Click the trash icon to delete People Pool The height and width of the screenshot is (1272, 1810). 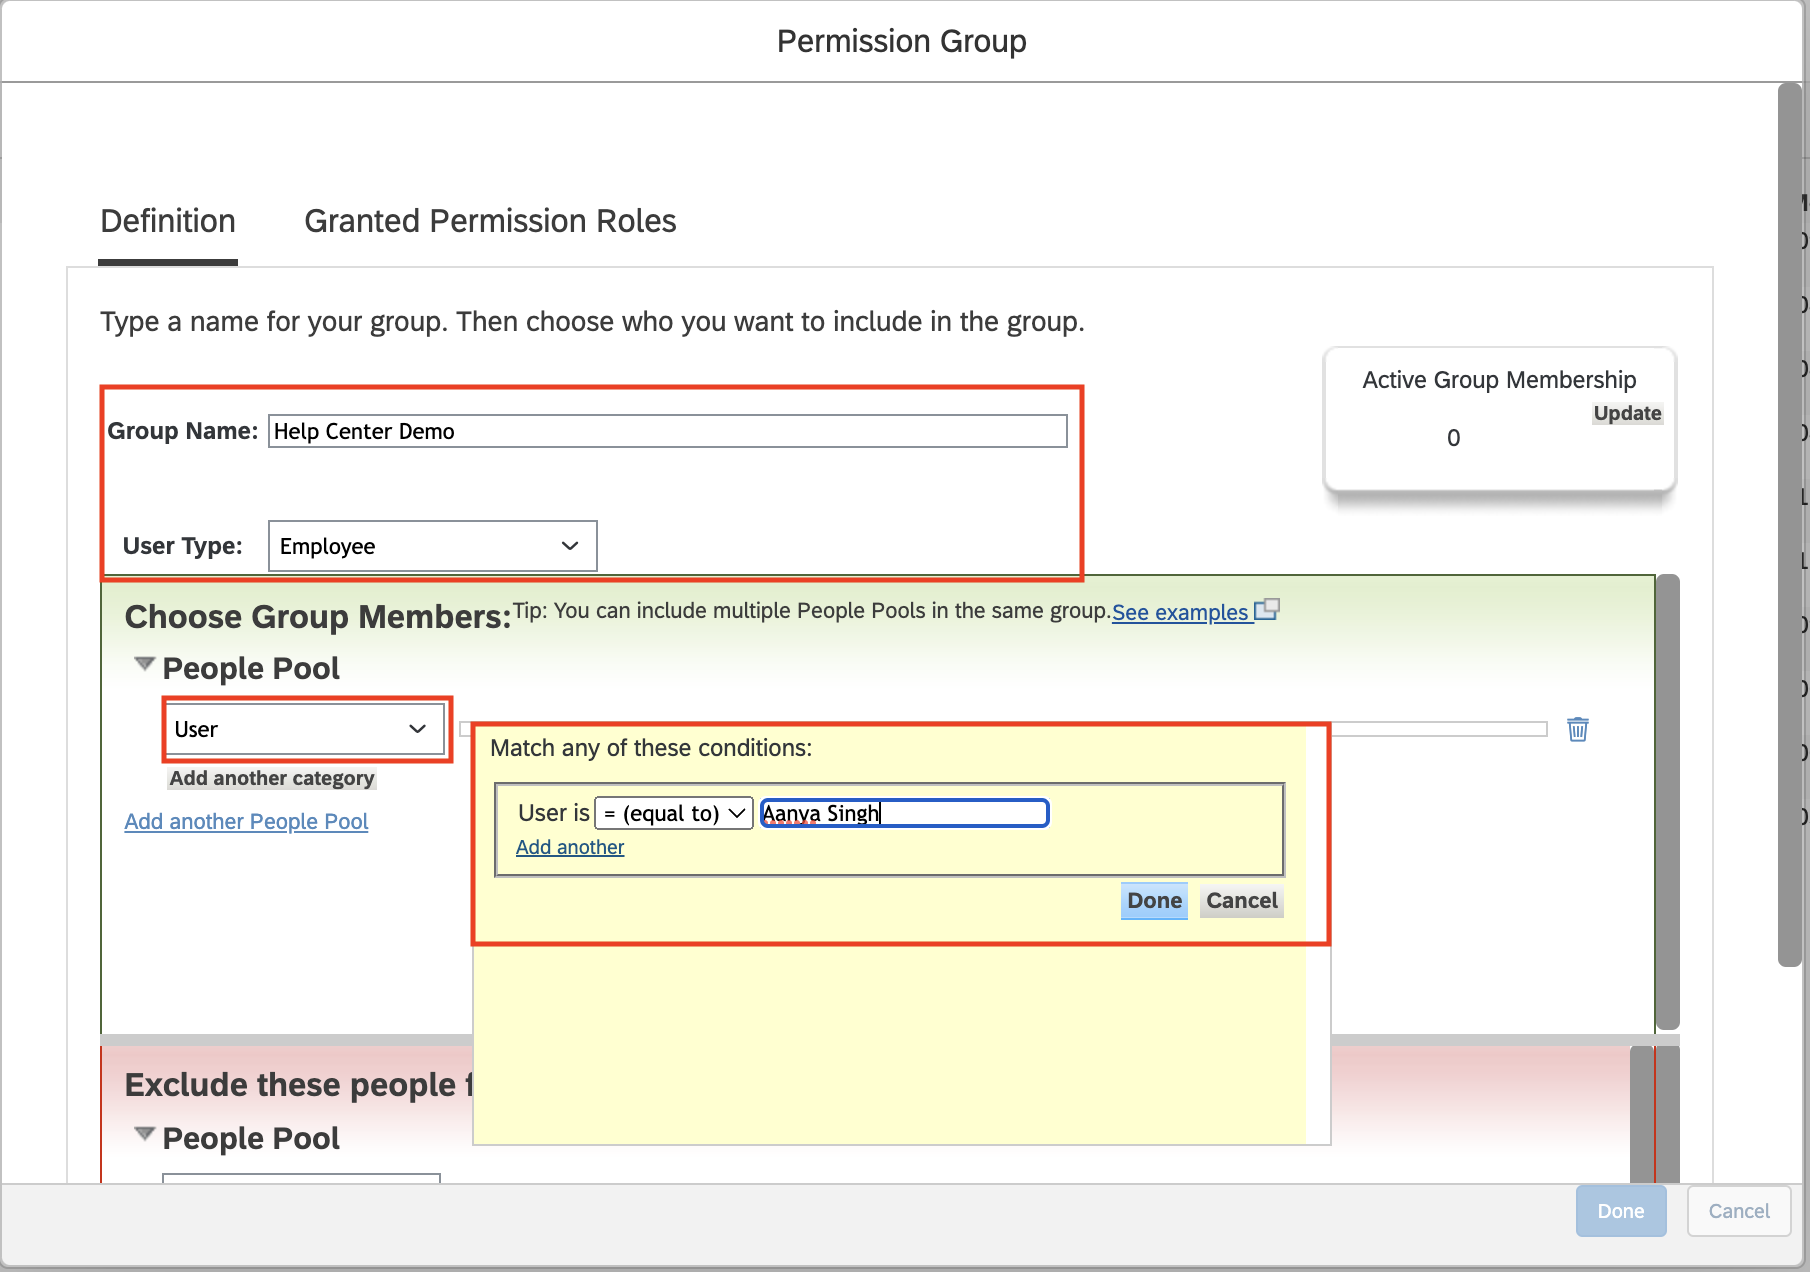[x=1577, y=729]
